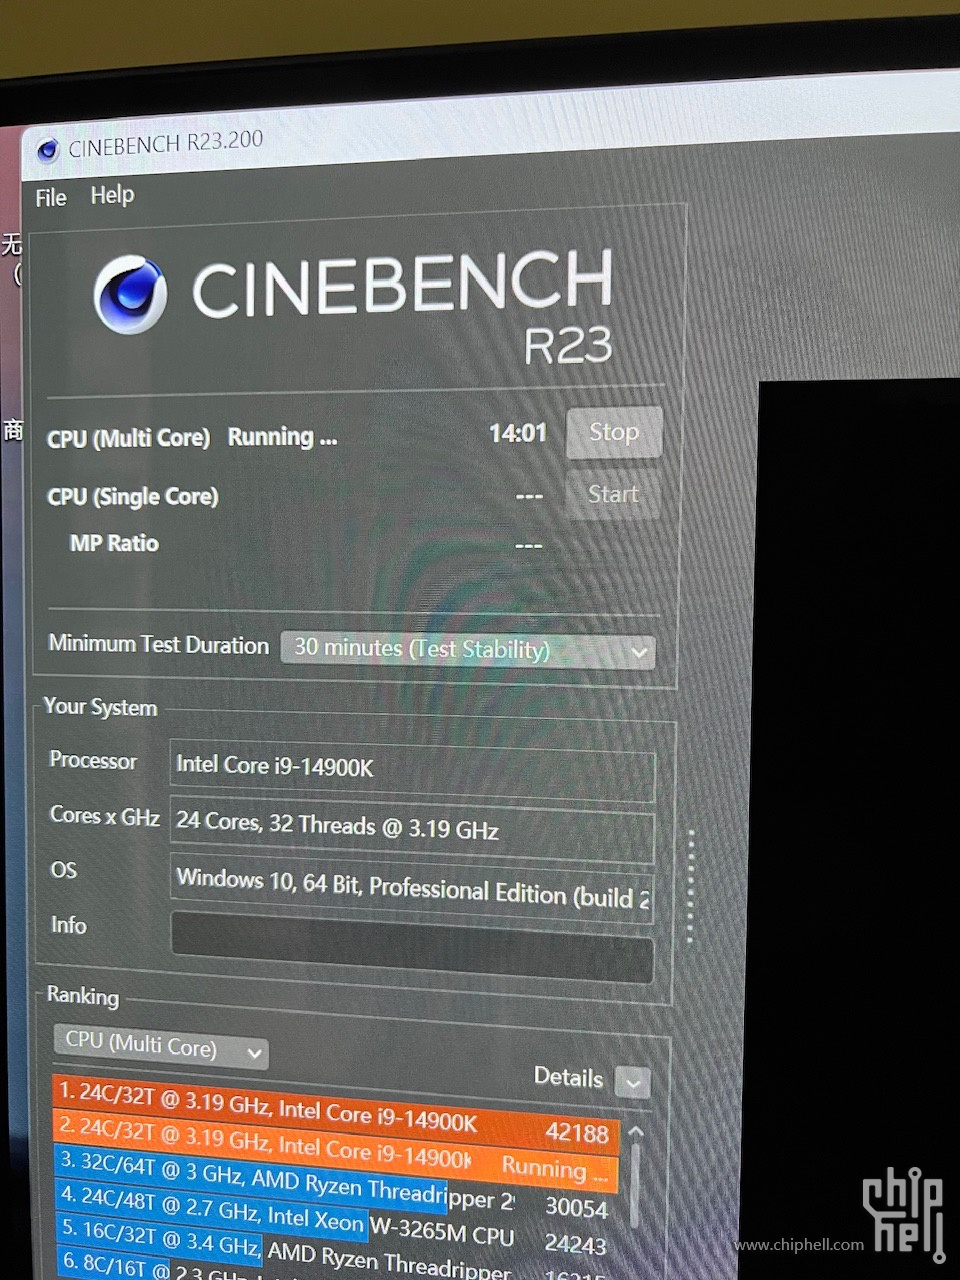This screenshot has width=960, height=1280.
Task: Click the empty Info field
Action: (x=412, y=946)
